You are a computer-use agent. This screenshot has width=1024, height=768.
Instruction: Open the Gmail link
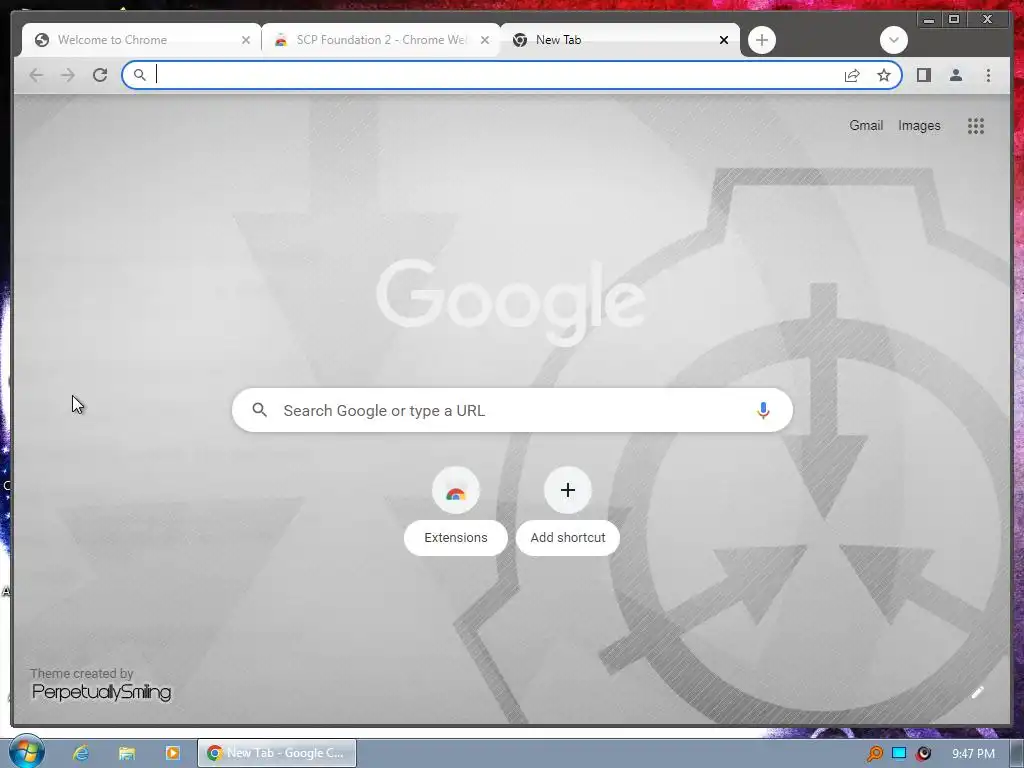(866, 125)
